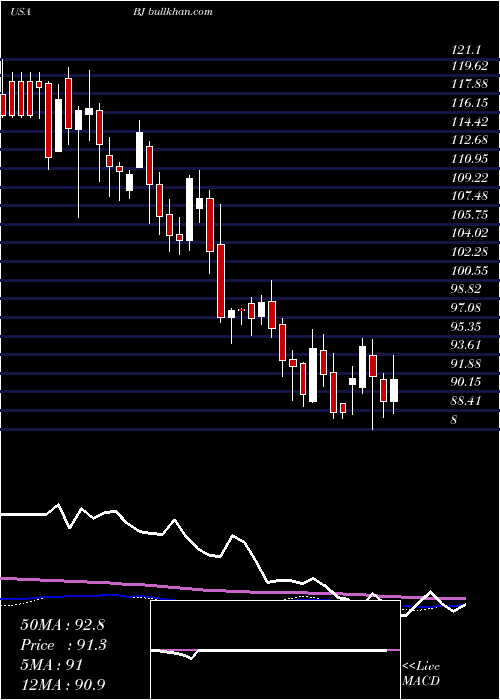
Task: Click the 107.48 price axis label
Action: (x=469, y=196)
